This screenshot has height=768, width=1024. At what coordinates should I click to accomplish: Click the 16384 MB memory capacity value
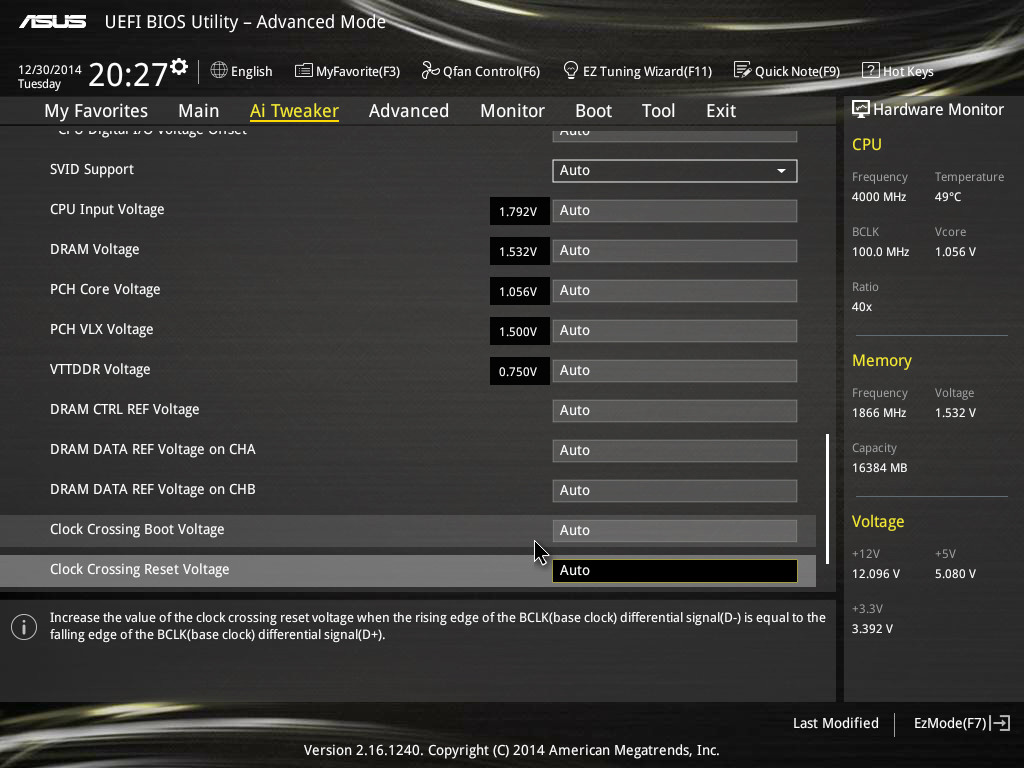point(880,468)
